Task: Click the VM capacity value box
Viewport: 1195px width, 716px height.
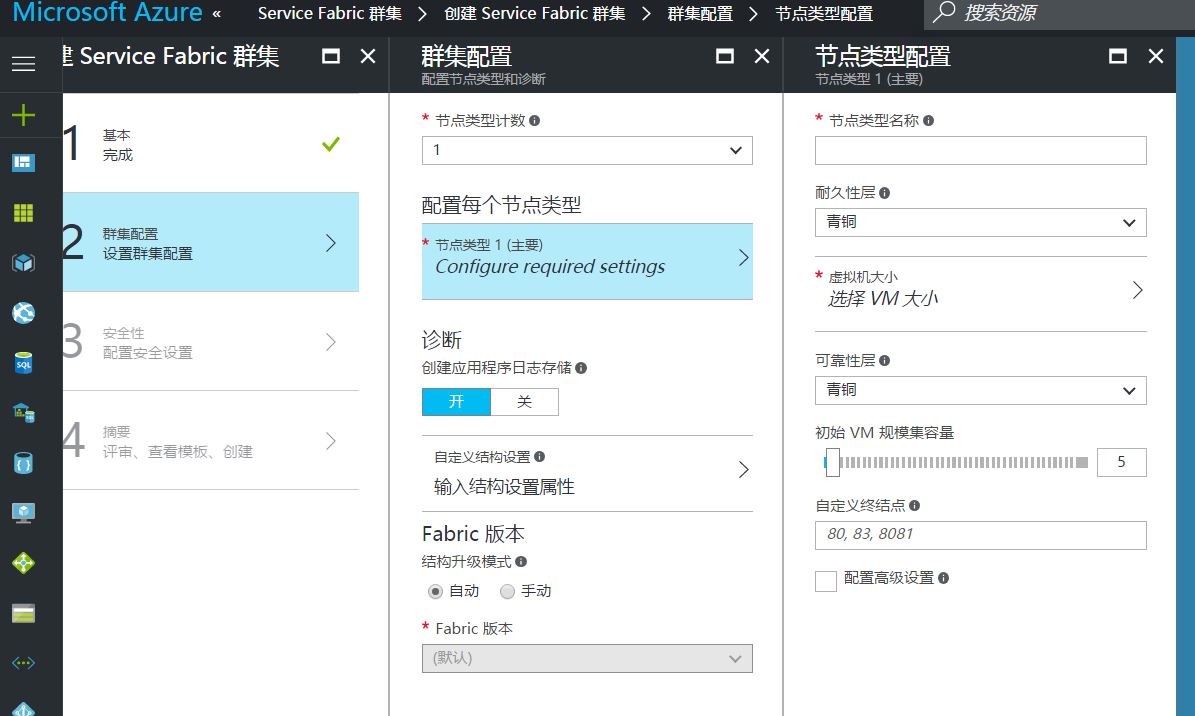Action: (1122, 462)
